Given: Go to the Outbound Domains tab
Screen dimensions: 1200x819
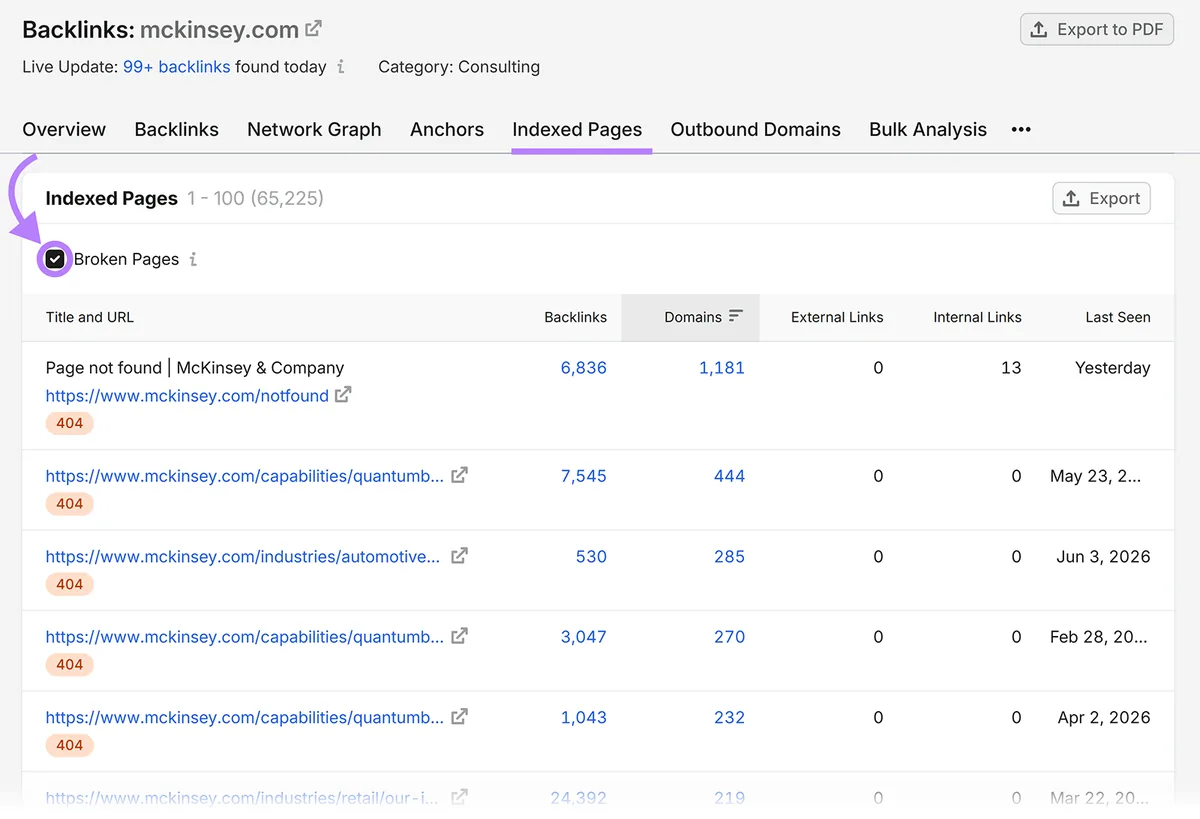Looking at the screenshot, I should click(755, 129).
